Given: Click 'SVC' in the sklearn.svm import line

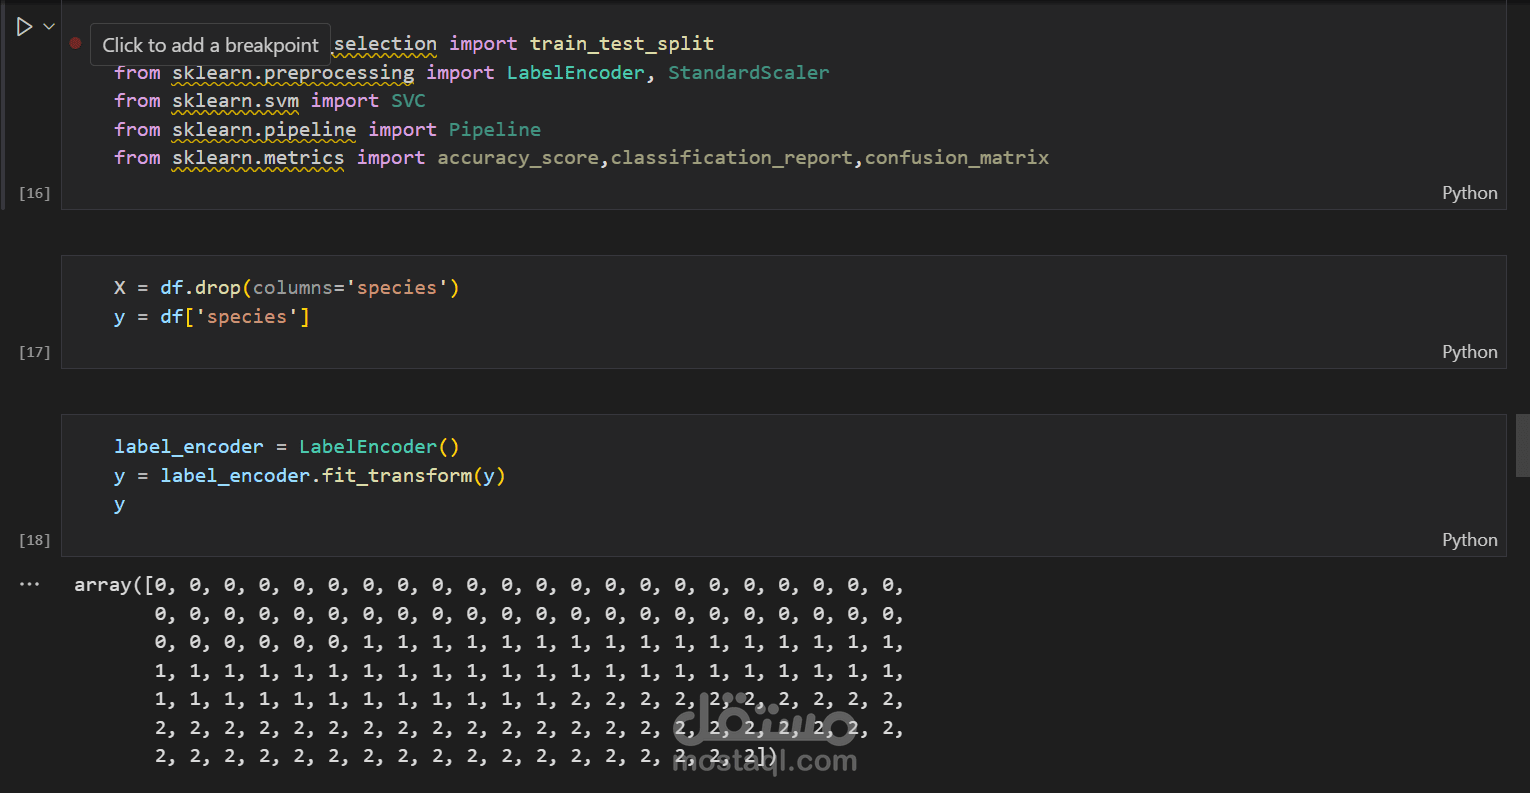Looking at the screenshot, I should pos(408,101).
